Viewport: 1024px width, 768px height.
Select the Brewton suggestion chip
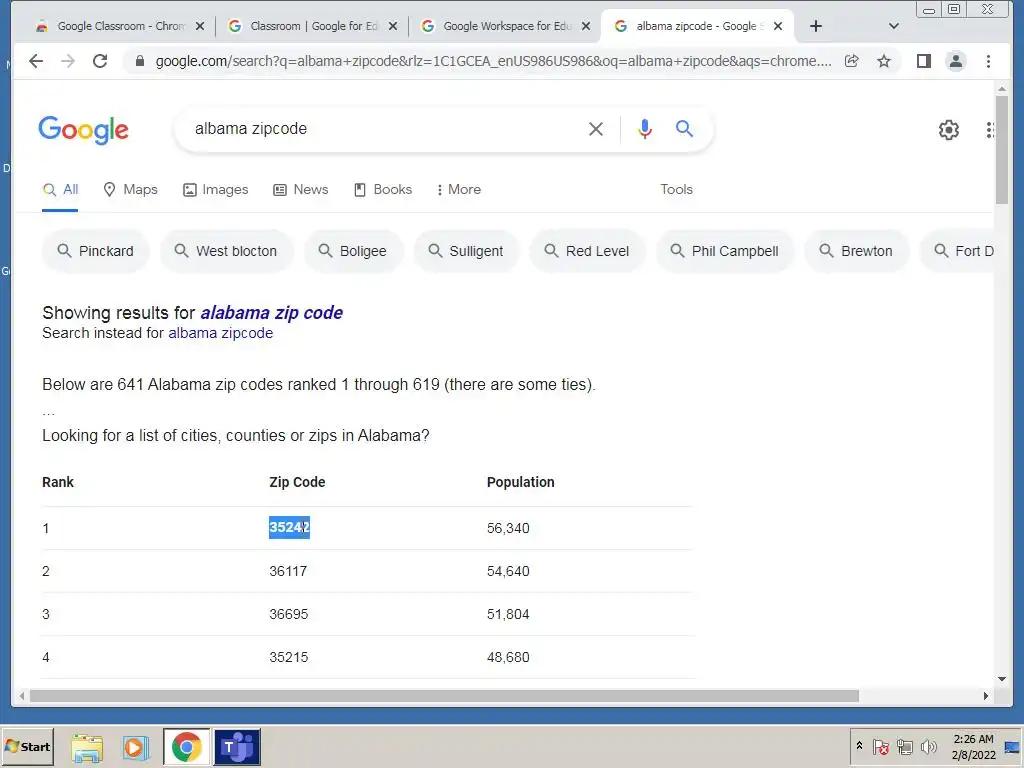point(857,251)
